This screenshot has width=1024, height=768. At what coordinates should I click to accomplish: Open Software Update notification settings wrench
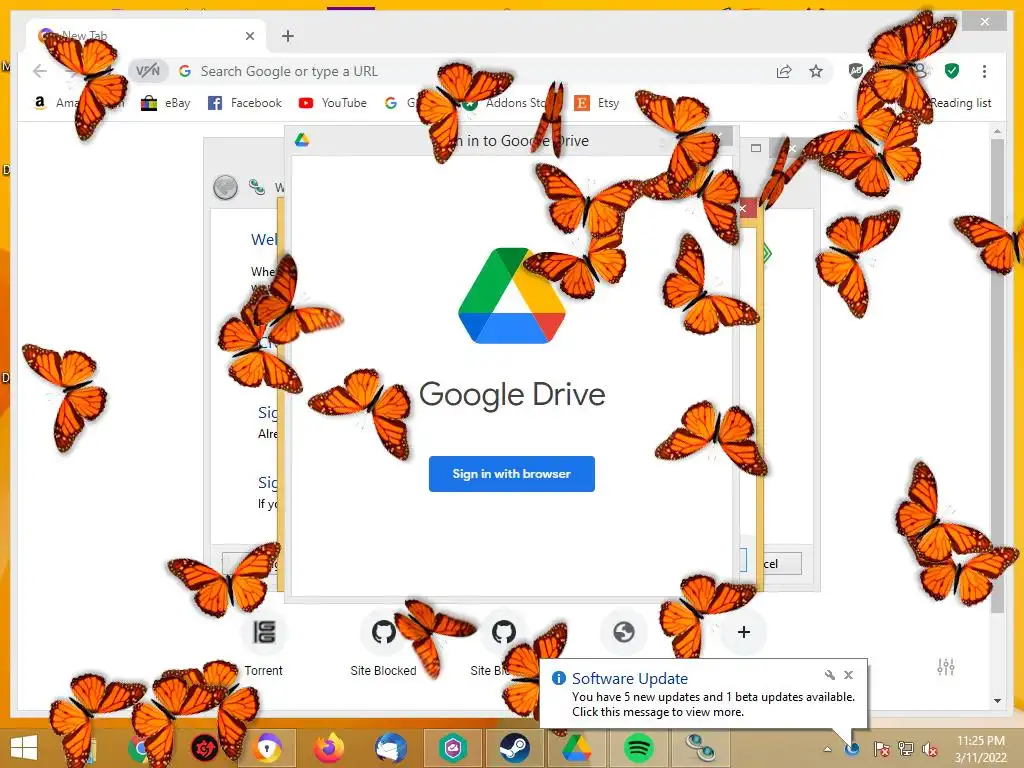click(x=829, y=675)
